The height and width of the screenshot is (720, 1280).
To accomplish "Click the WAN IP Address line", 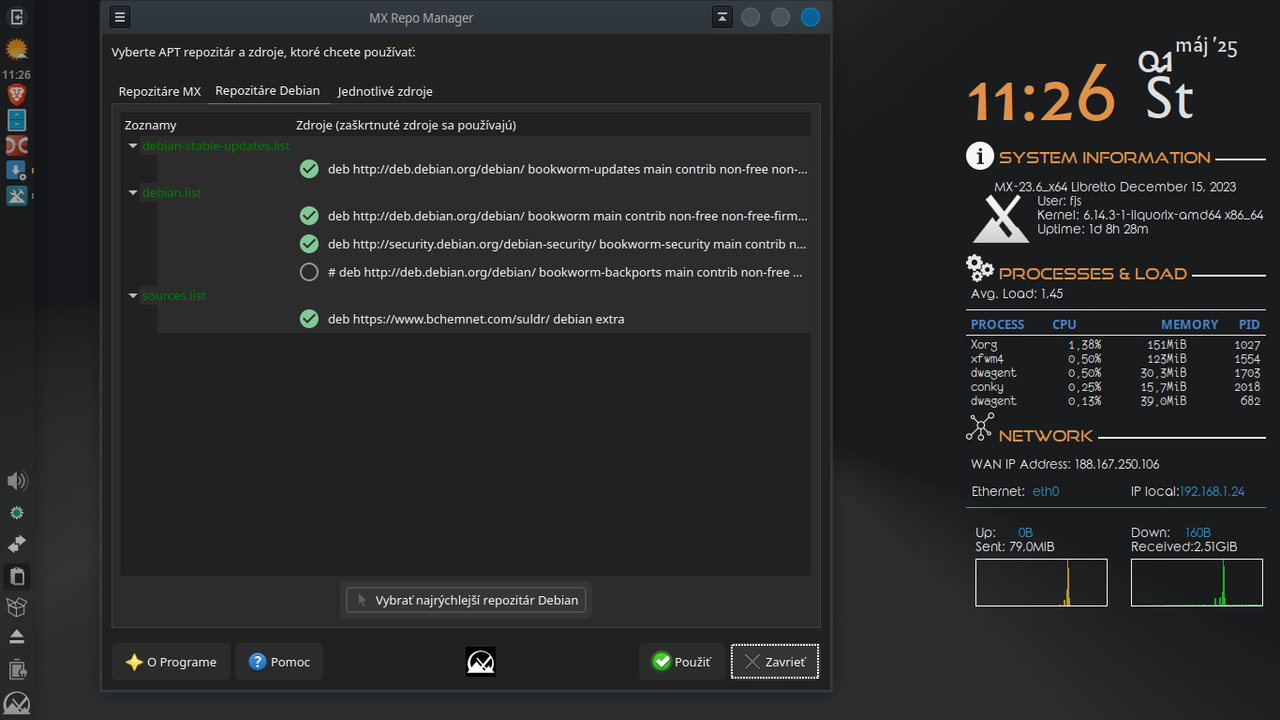I will [x=1065, y=464].
